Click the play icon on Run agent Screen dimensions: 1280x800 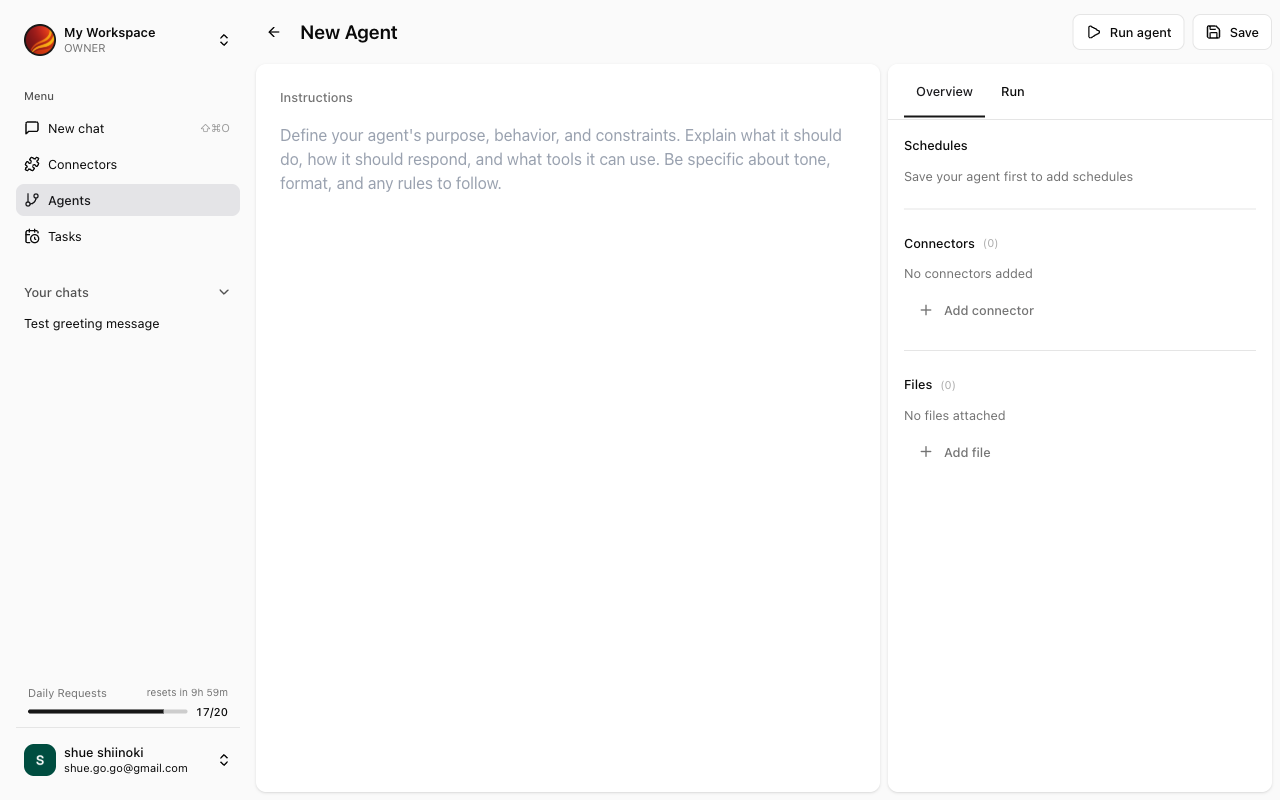1094,32
